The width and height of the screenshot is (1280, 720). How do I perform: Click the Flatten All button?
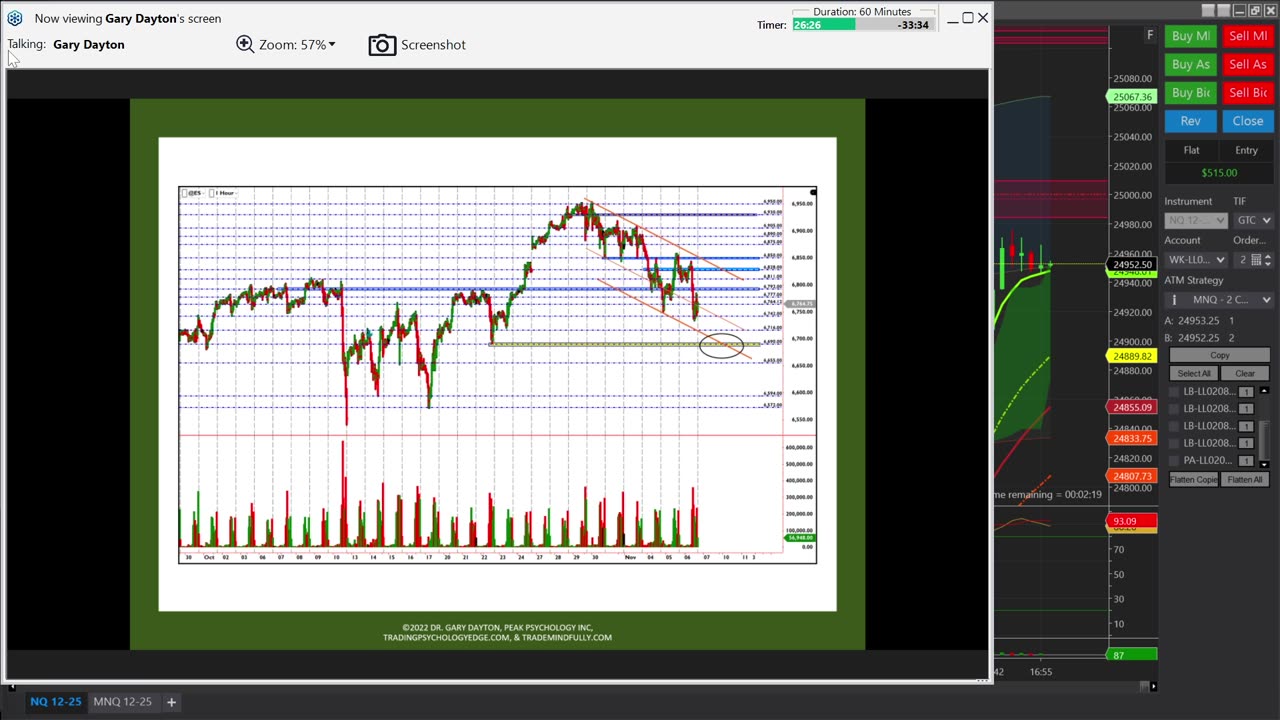tap(1245, 480)
